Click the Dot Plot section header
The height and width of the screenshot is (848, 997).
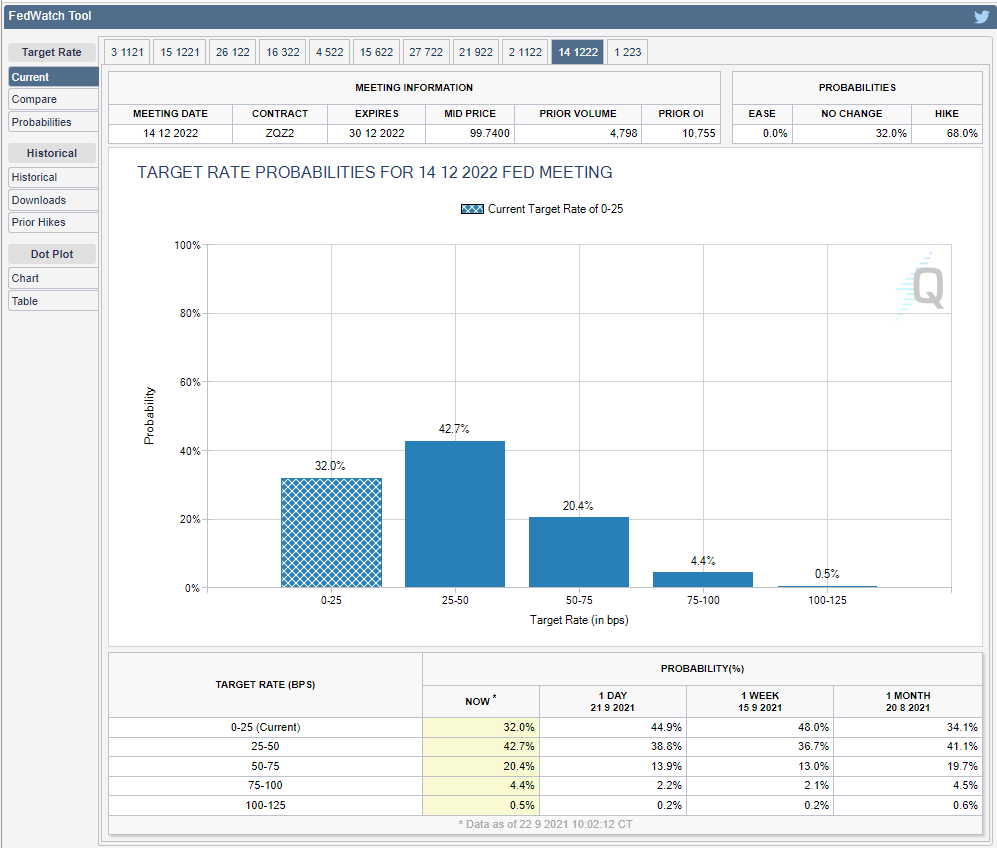coord(52,254)
